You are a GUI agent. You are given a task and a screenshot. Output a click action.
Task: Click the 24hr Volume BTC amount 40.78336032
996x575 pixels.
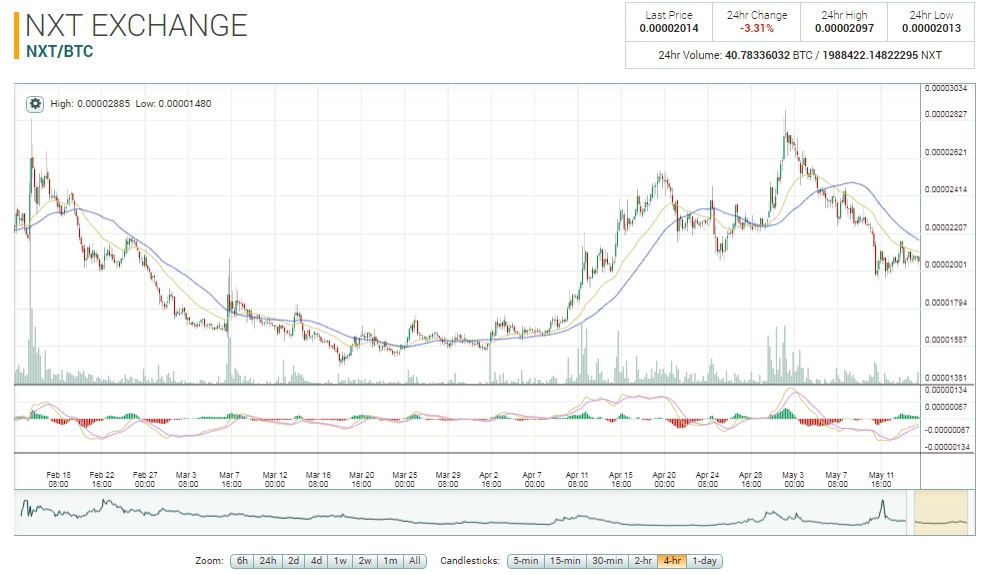tap(757, 55)
